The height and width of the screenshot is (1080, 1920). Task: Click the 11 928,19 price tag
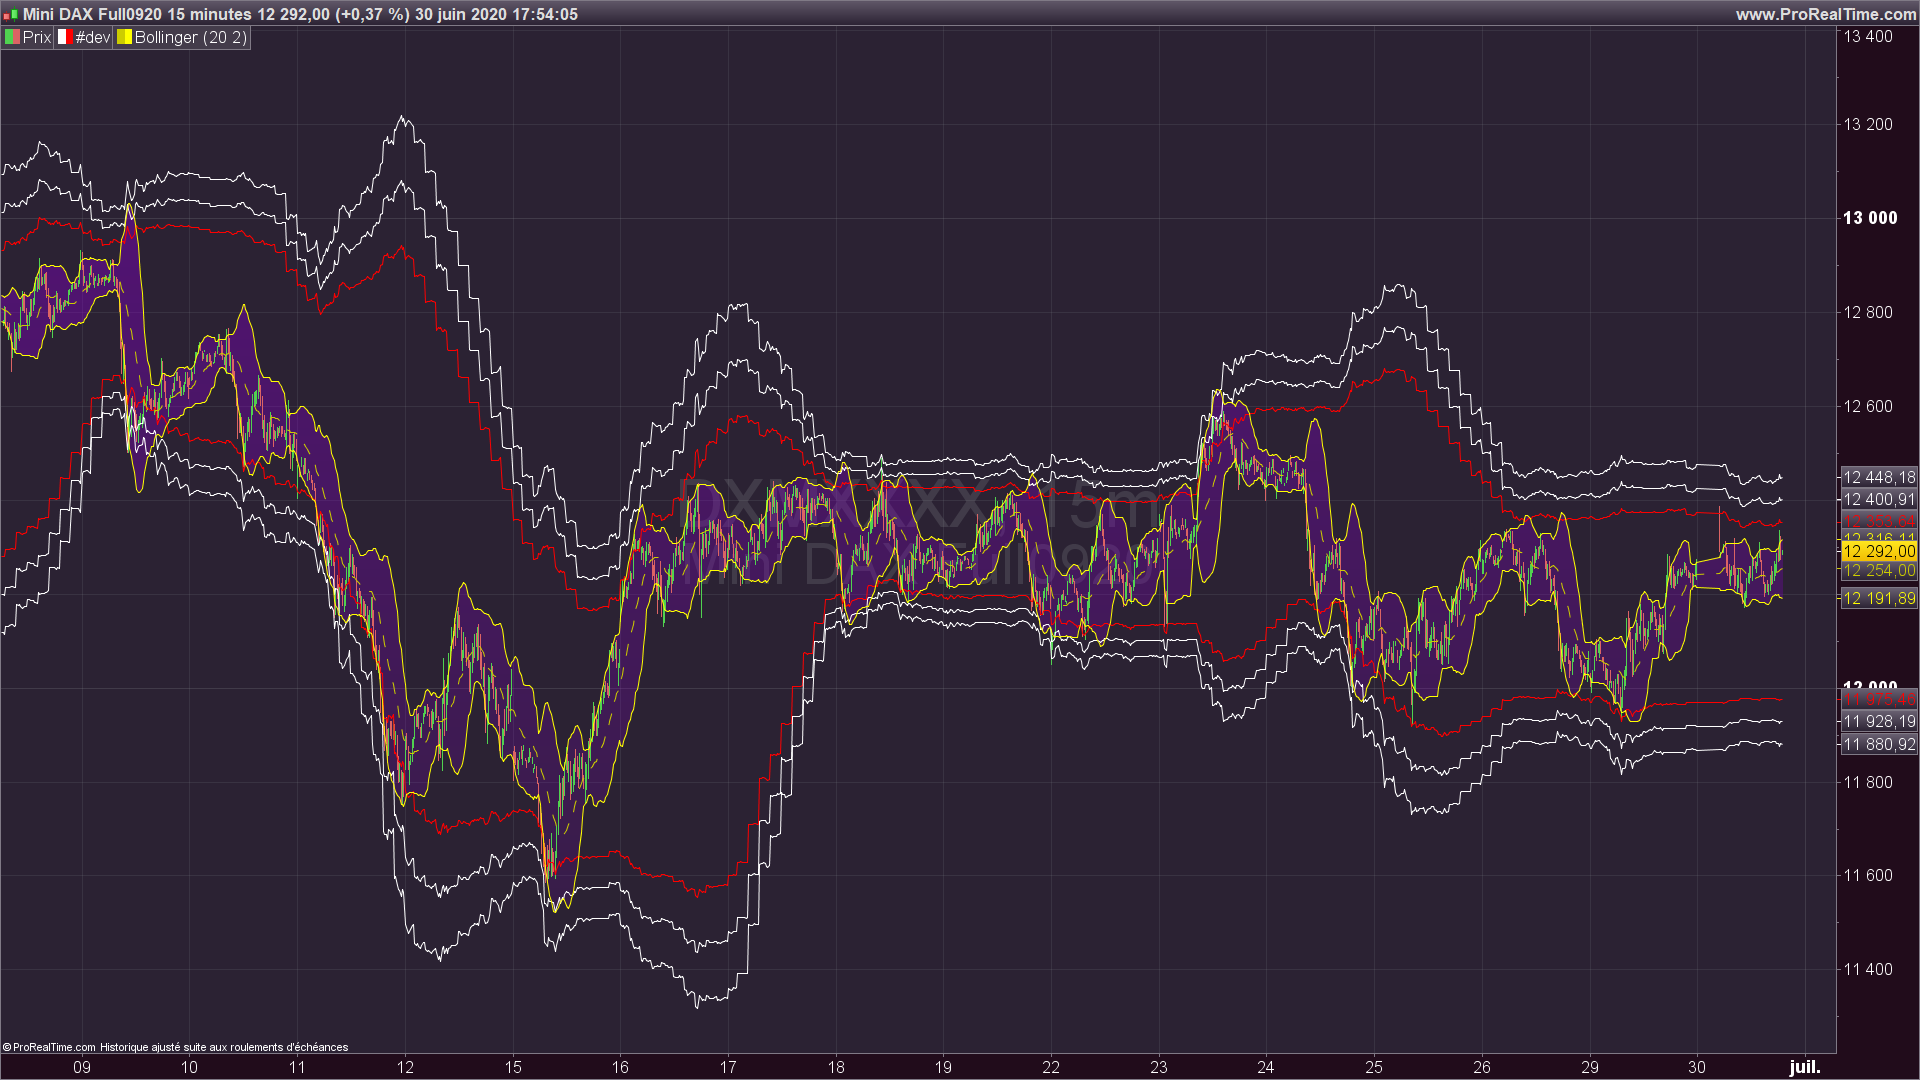[x=1878, y=721]
